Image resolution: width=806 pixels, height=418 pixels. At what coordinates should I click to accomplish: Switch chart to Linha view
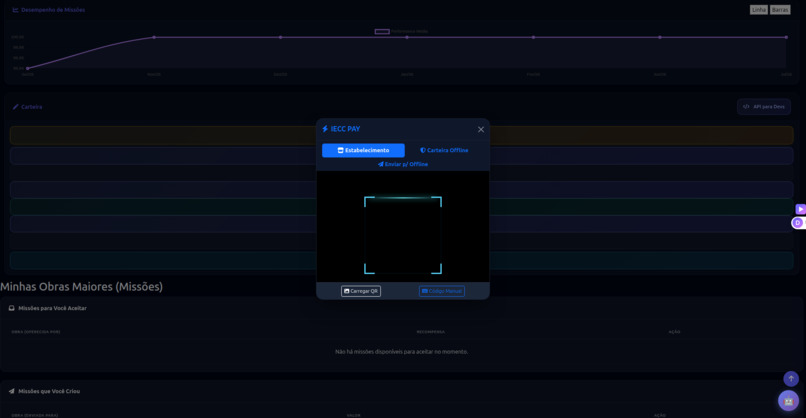click(x=759, y=10)
